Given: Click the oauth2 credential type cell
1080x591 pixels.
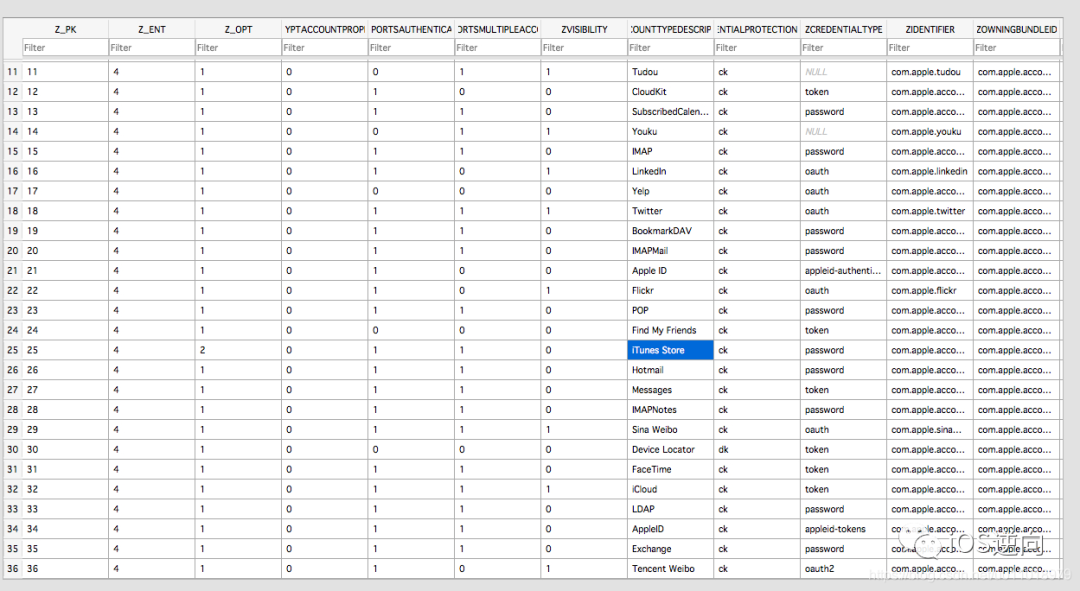Looking at the screenshot, I should [x=843, y=569].
